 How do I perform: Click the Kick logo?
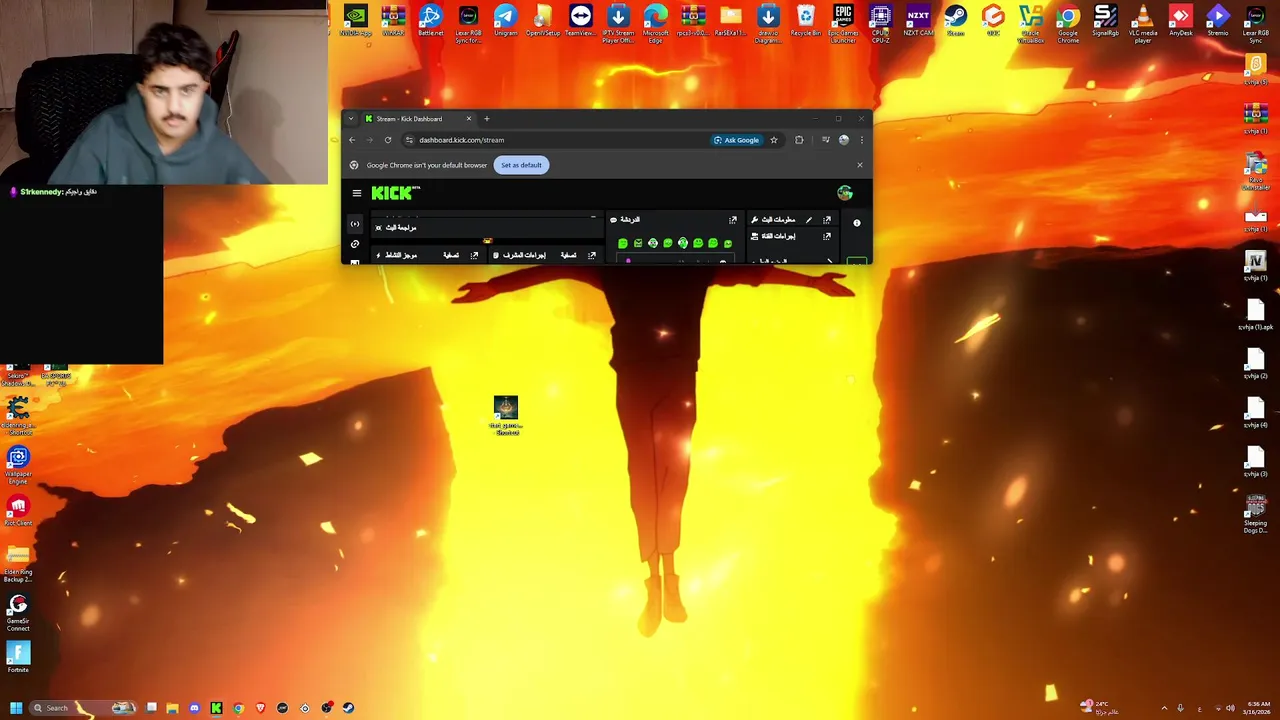point(395,193)
